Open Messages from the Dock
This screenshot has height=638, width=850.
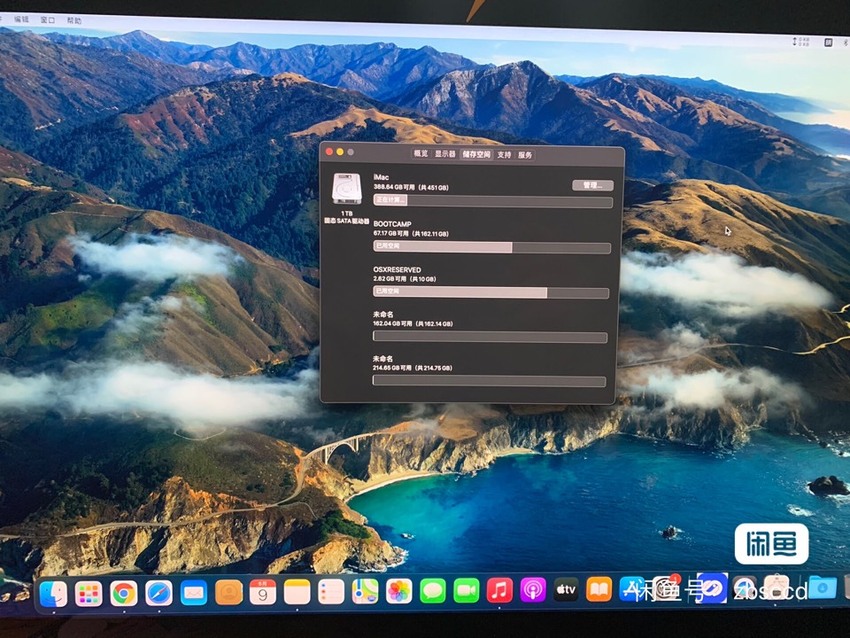pyautogui.click(x=433, y=590)
